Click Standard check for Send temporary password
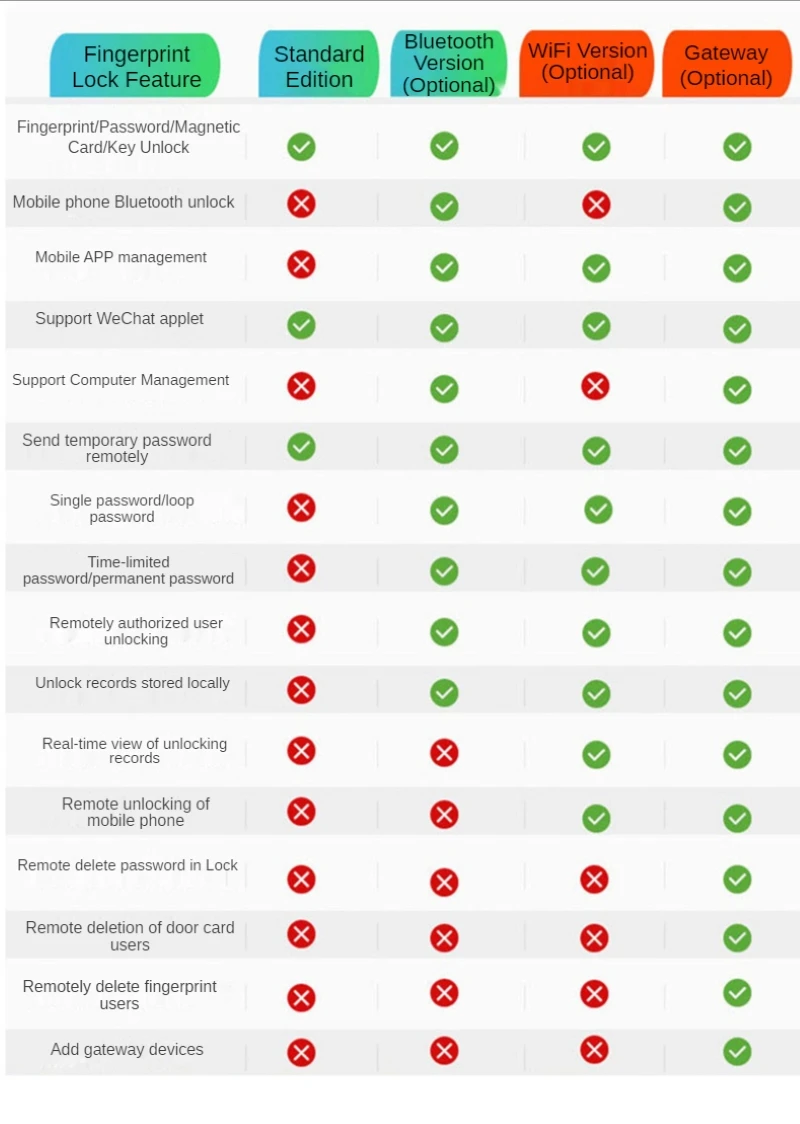Screen dimensions: 800x1124 pyautogui.click(x=301, y=447)
